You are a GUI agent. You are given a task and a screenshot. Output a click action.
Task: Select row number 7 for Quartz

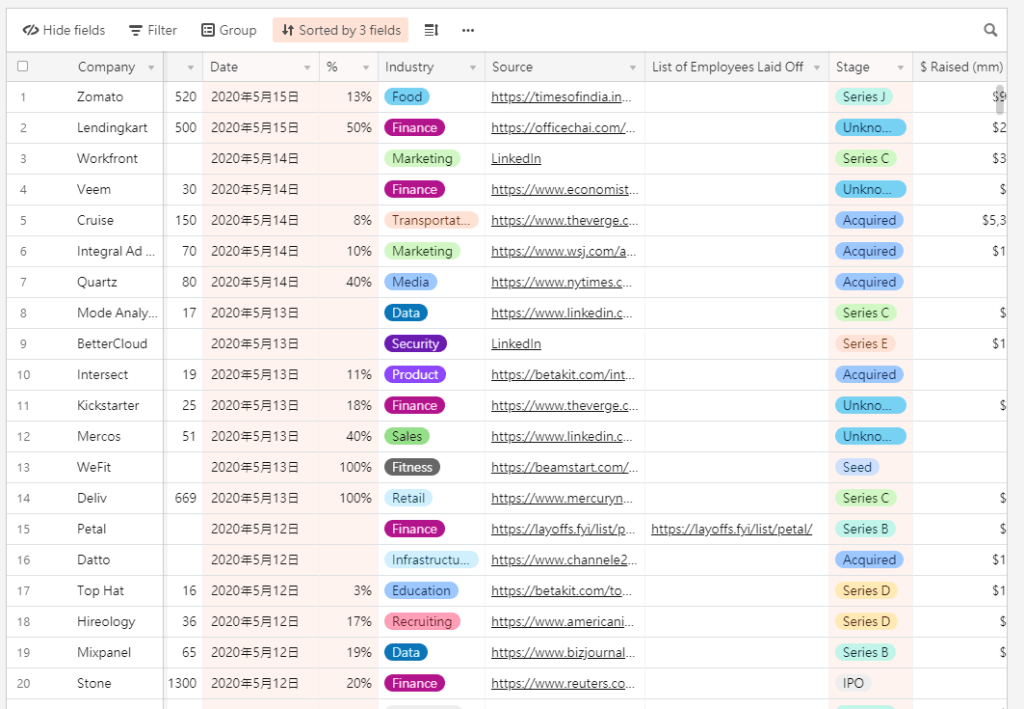[23, 282]
